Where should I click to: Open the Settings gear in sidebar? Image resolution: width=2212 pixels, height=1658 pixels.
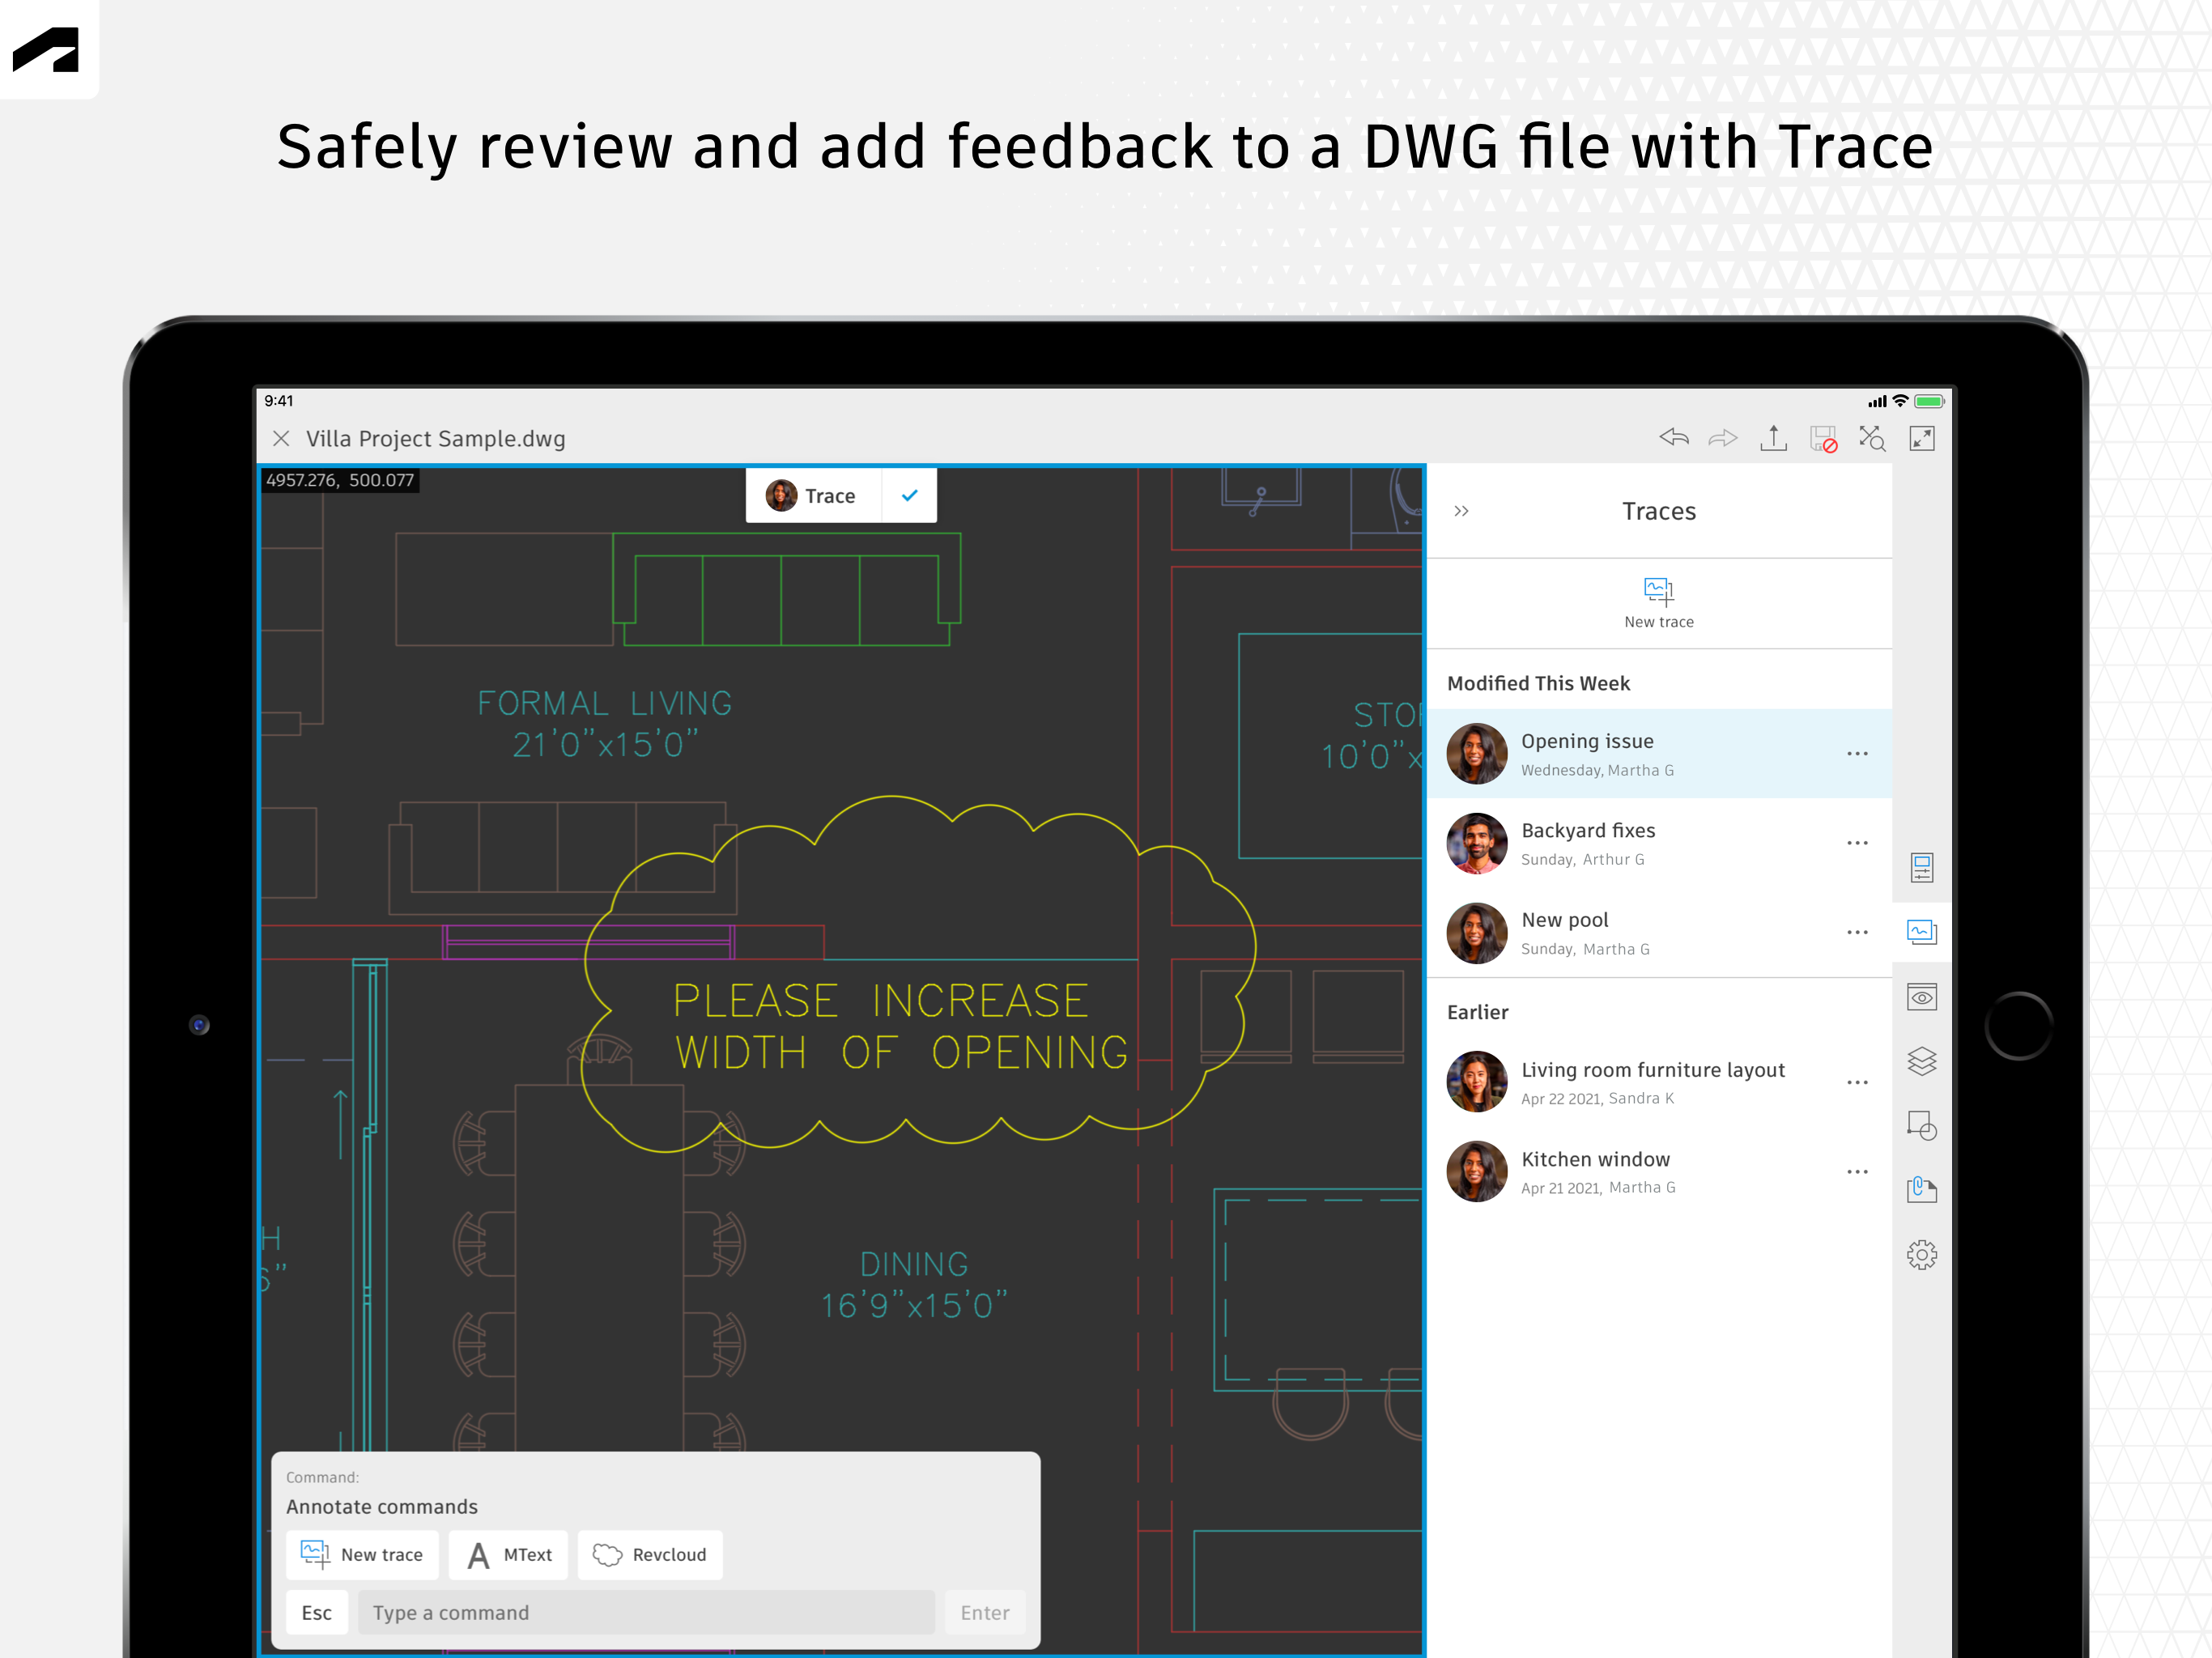1921,1254
